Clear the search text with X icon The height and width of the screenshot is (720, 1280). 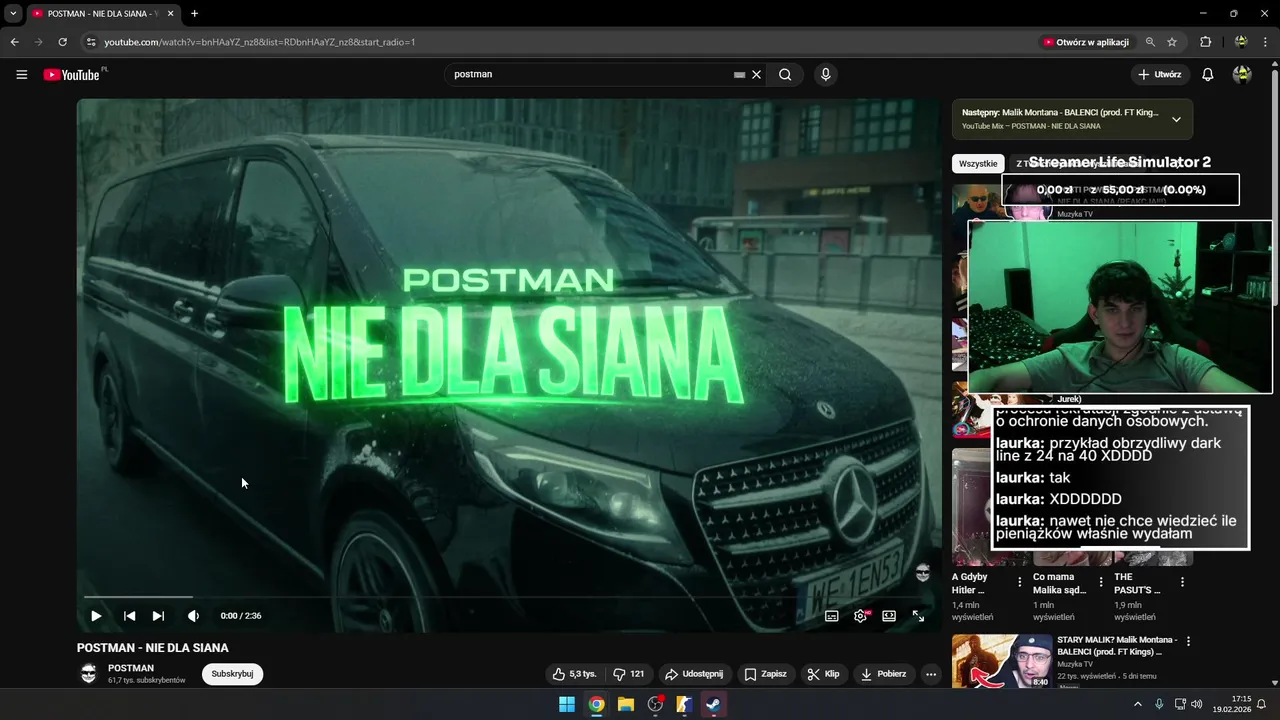[x=757, y=74]
